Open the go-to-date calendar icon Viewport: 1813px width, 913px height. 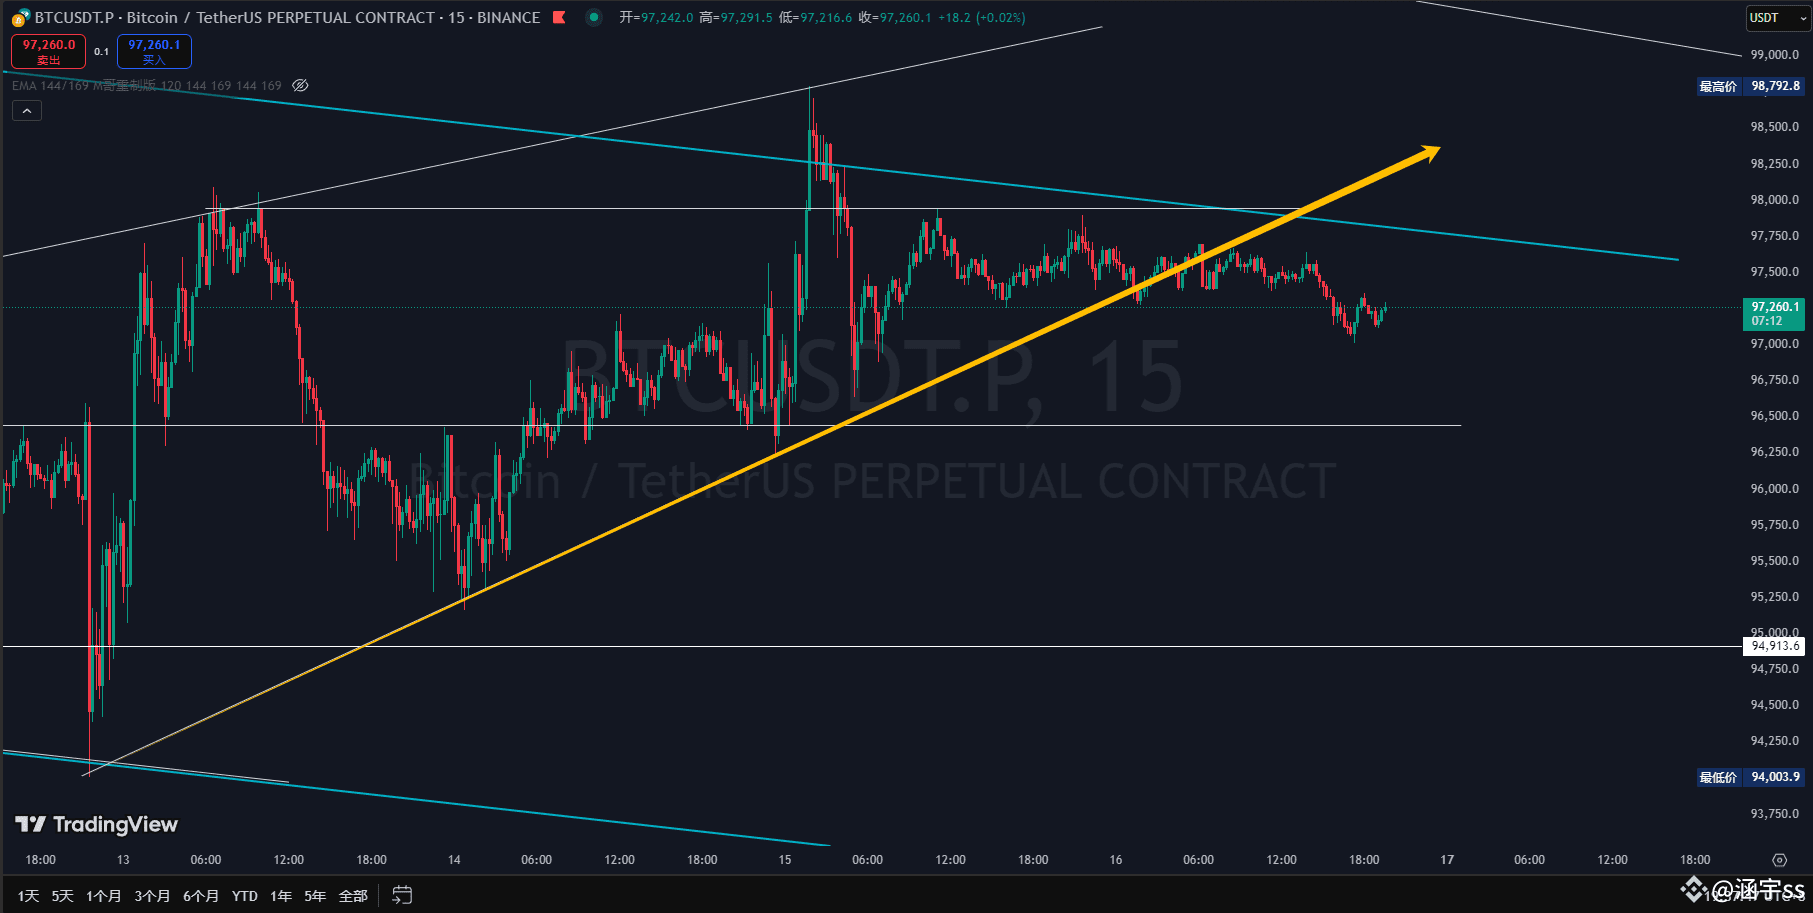401,896
